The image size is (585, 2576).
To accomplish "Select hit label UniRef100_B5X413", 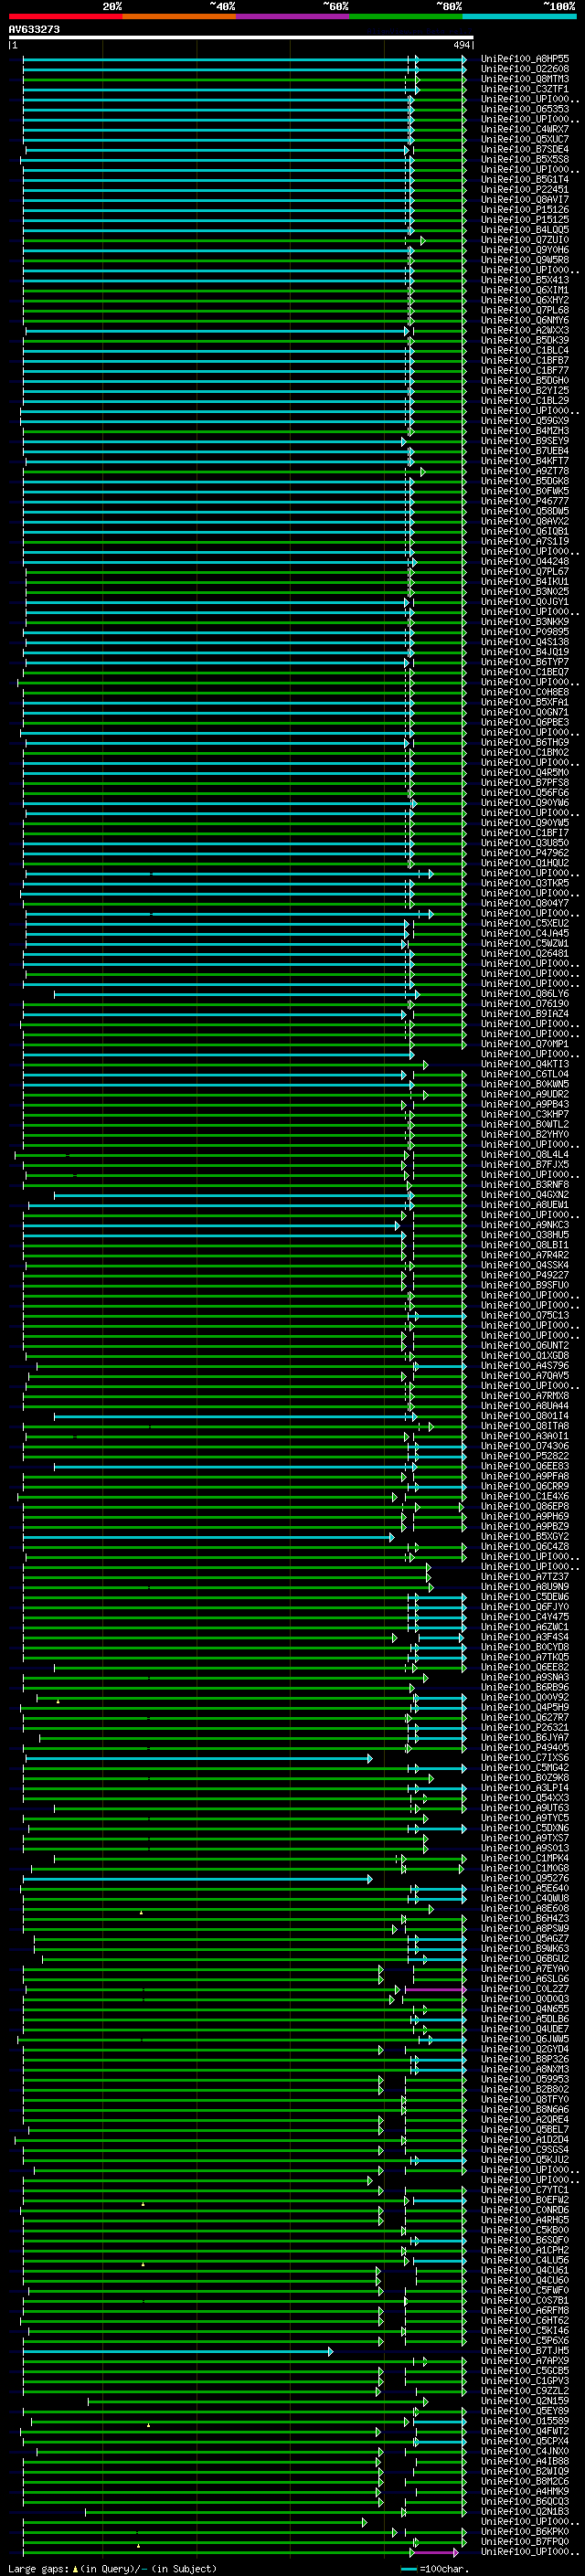I will pos(525,280).
